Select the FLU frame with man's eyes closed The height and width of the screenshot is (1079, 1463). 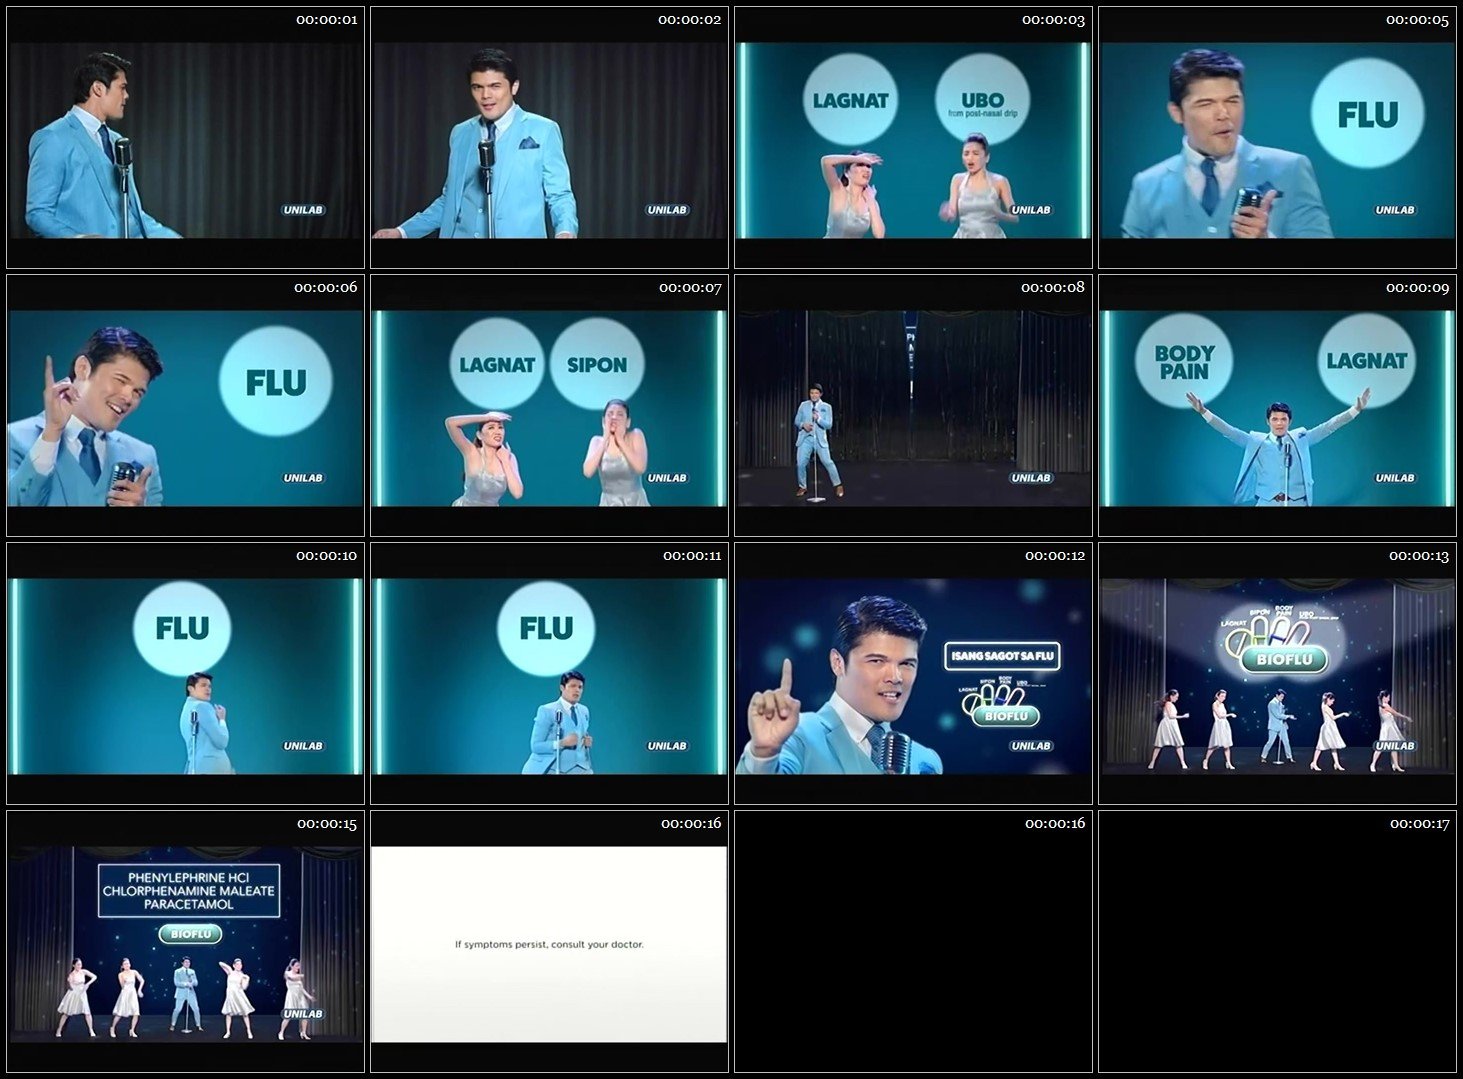1277,138
